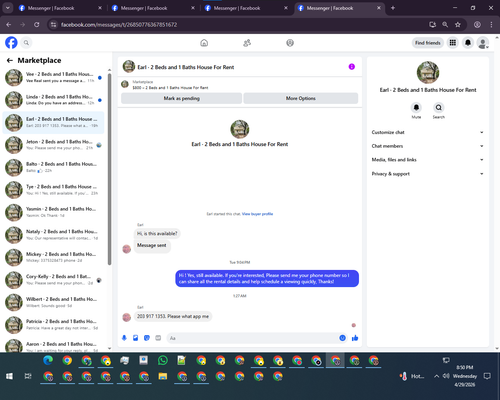Expand Chat members section
The width and height of the screenshot is (500, 400).
428,146
